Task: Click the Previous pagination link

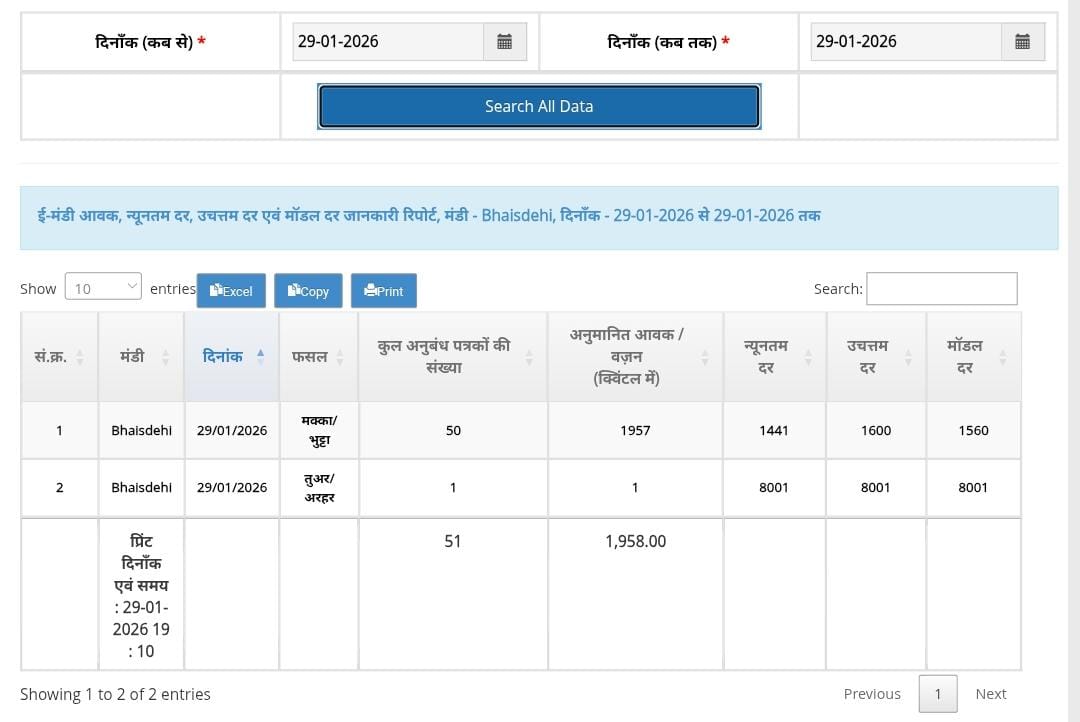Action: [872, 694]
